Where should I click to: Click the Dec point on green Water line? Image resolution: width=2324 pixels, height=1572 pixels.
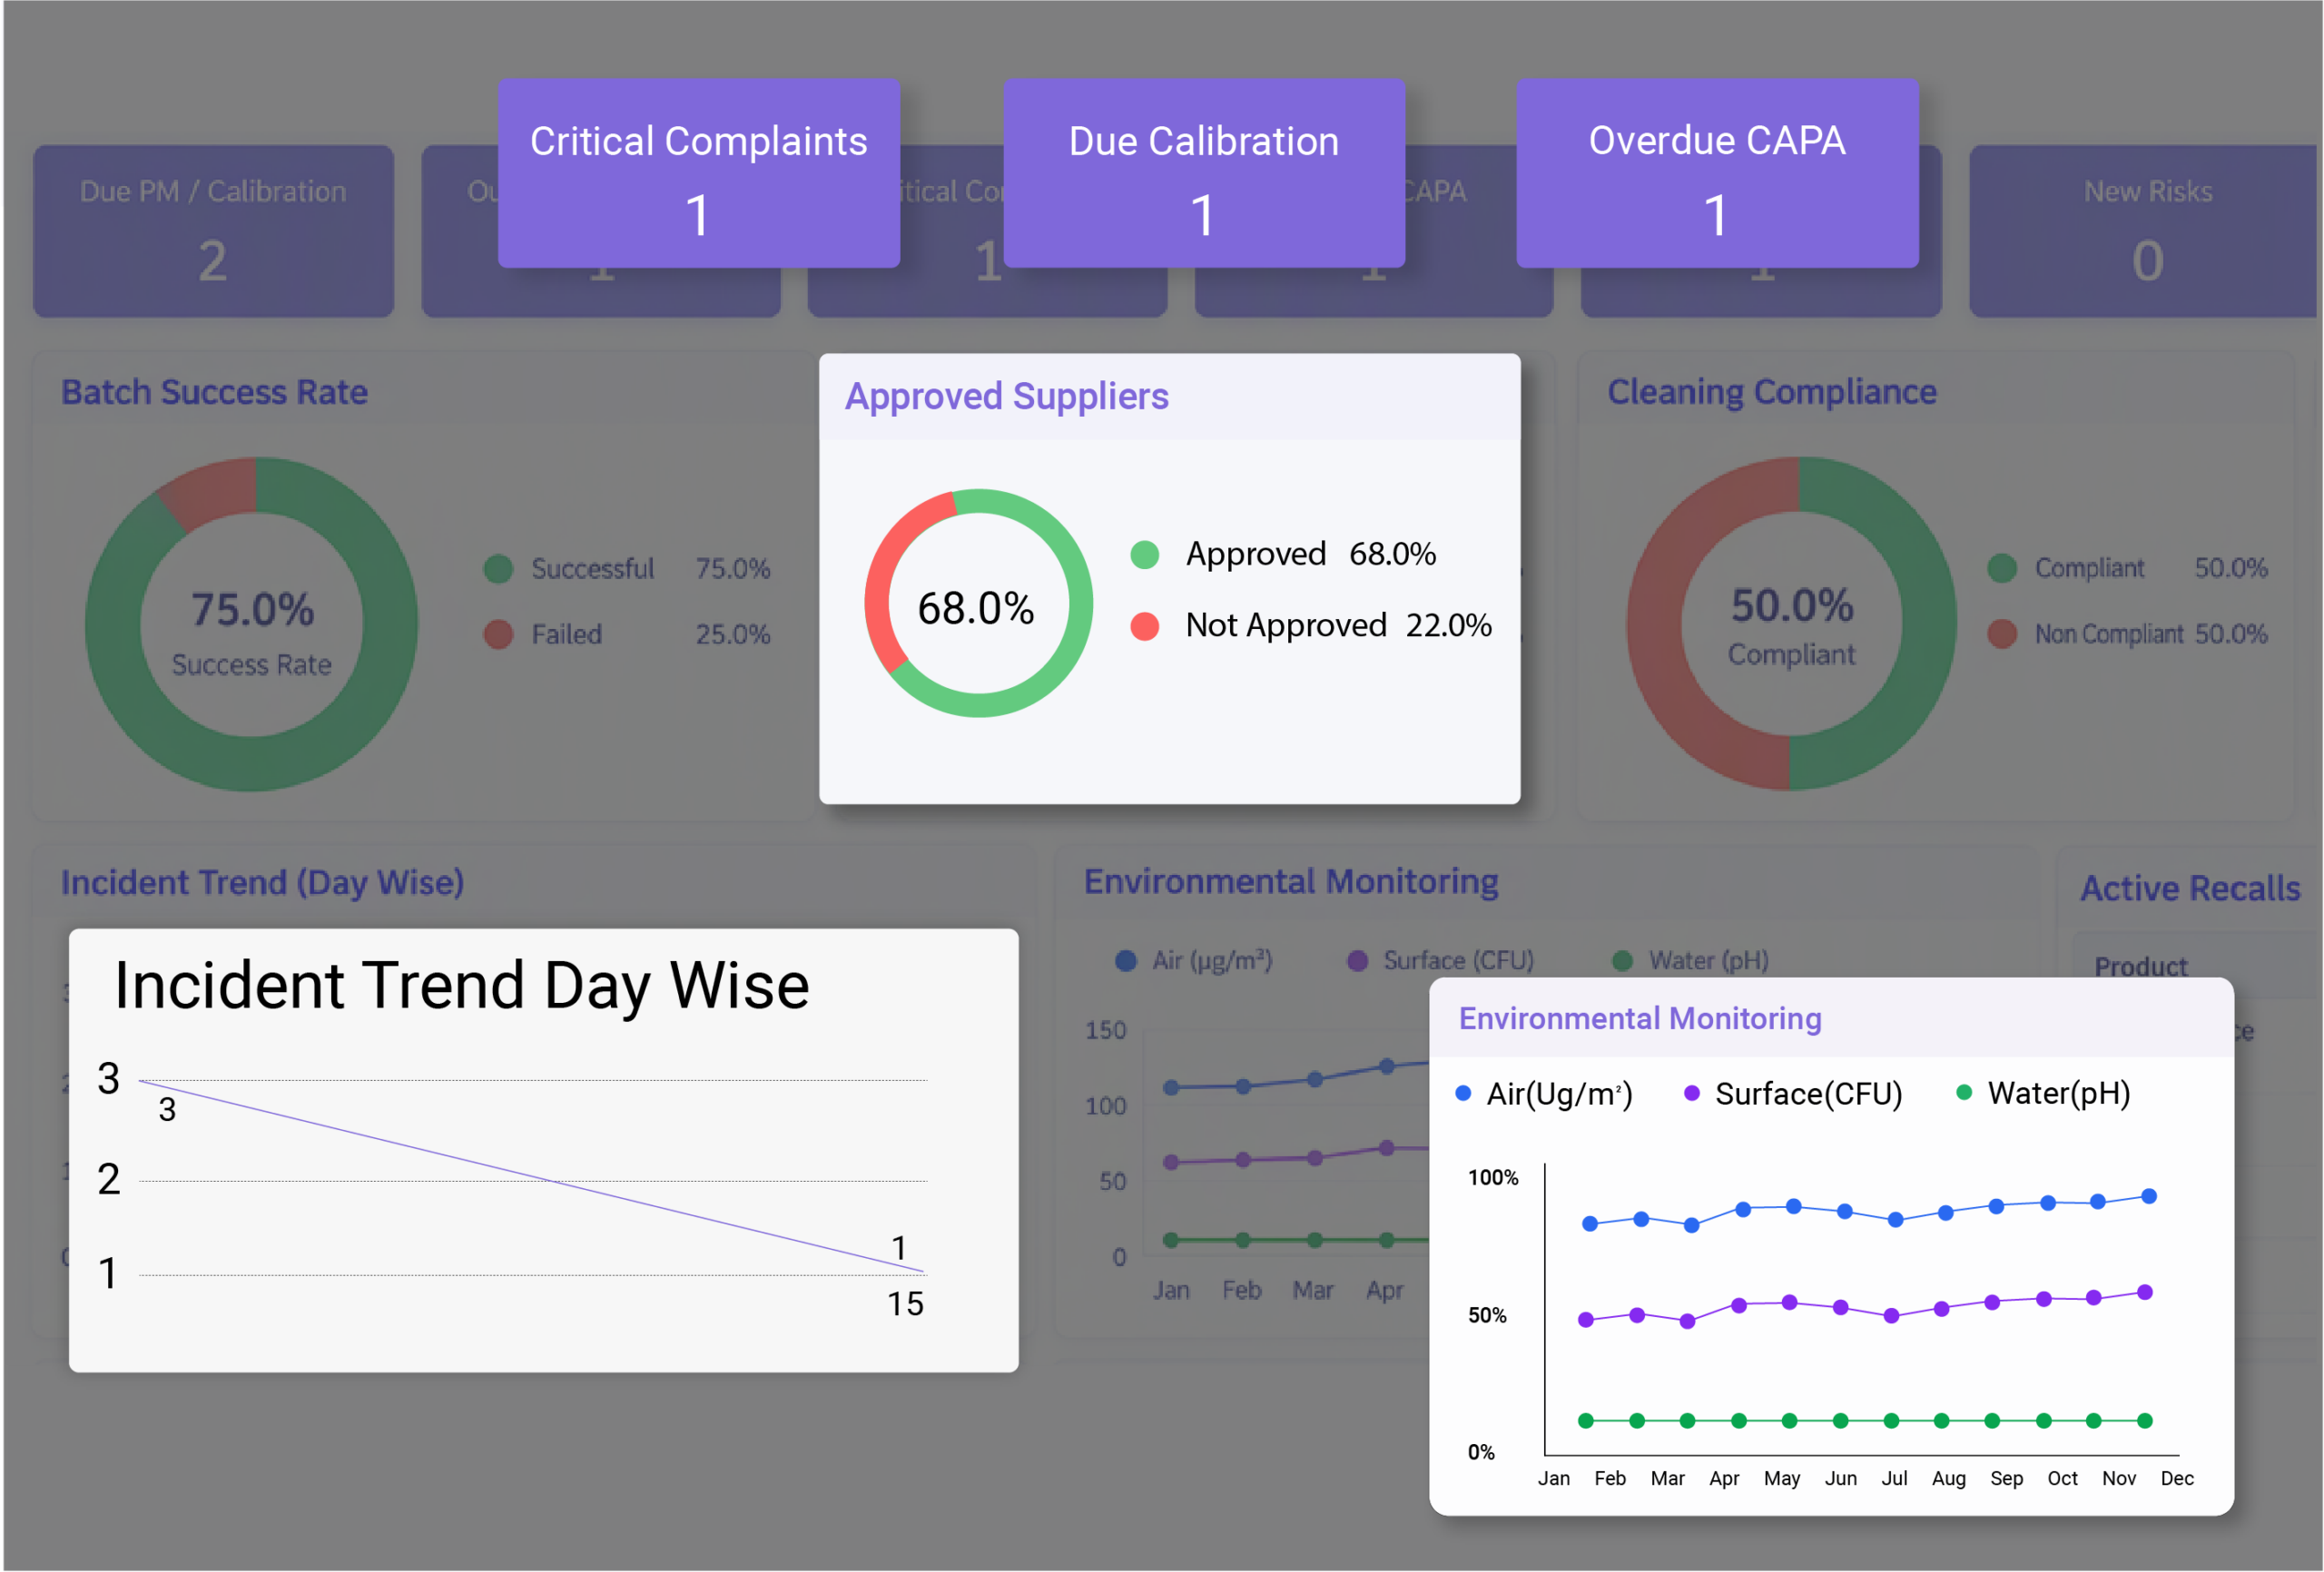point(2145,1421)
